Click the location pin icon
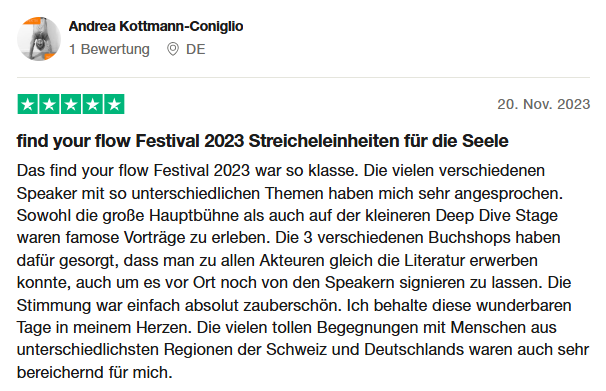The height and width of the screenshot is (391, 606). pyautogui.click(x=173, y=49)
